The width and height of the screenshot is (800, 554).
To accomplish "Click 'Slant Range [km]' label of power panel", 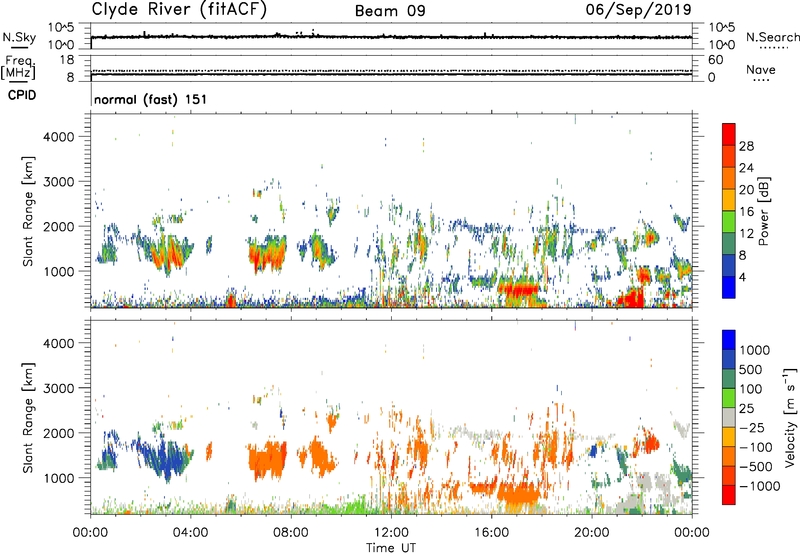I will [x=28, y=211].
